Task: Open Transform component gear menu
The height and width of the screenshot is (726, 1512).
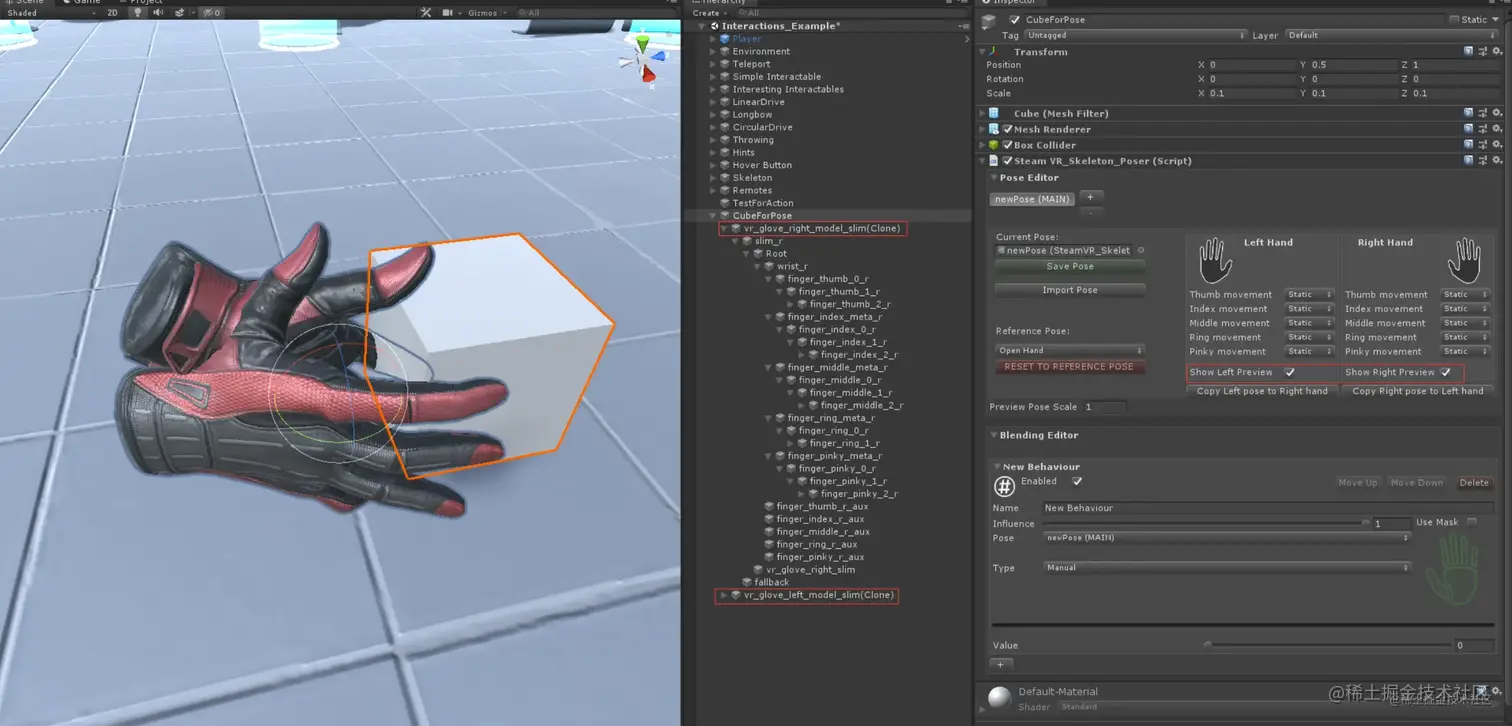Action: pyautogui.click(x=1497, y=51)
